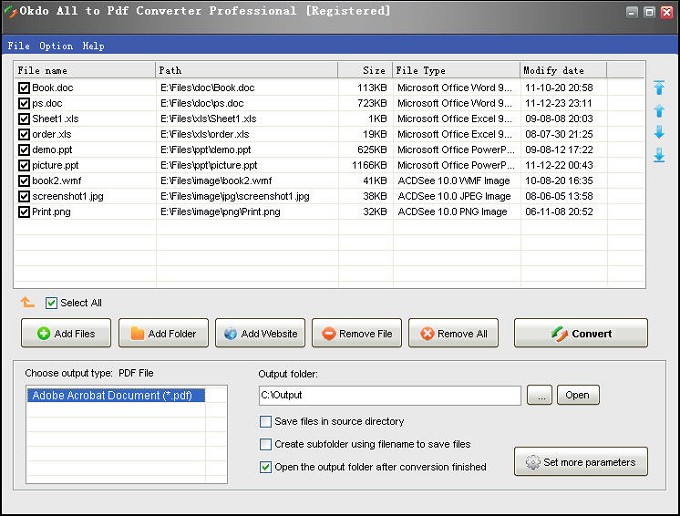This screenshot has width=680, height=516.
Task: Click the move-to-top arrow icon
Action: pos(659,88)
